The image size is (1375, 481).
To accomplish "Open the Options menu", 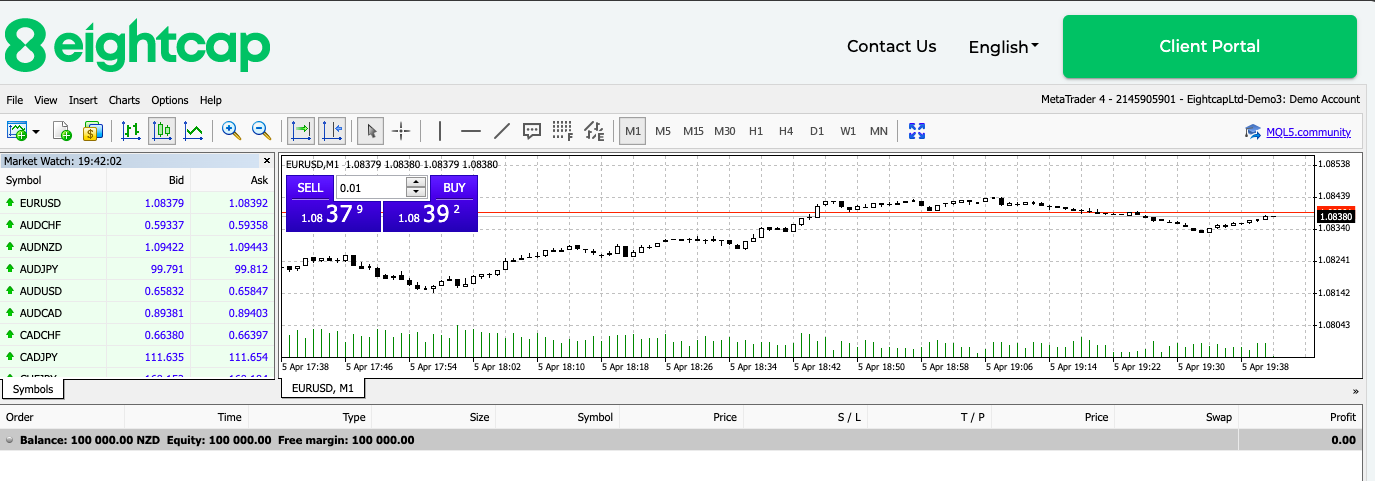I will 170,100.
